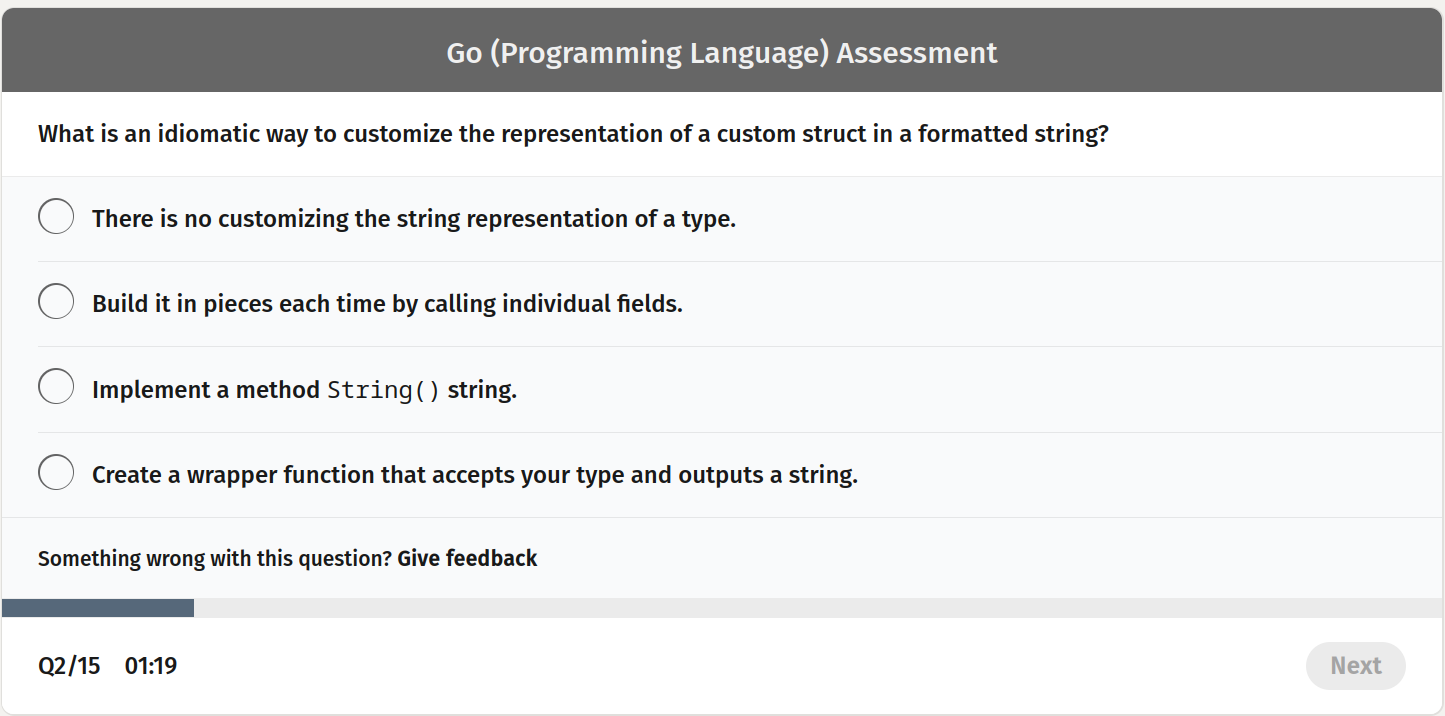
Task: Click the 01:19 countdown timer
Action: click(151, 664)
